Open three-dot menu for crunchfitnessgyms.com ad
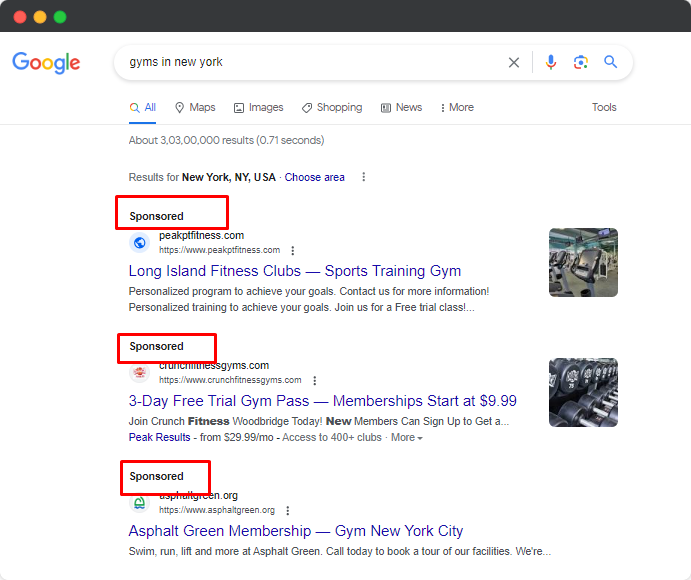The width and height of the screenshot is (691, 580). (x=314, y=380)
